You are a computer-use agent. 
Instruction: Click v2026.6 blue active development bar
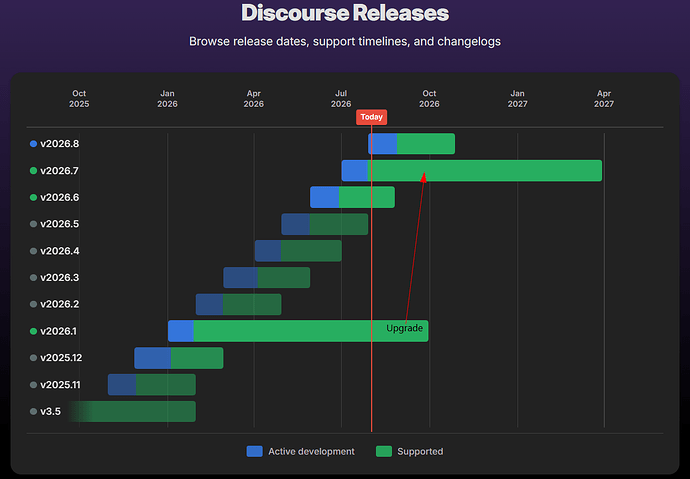pyautogui.click(x=324, y=197)
